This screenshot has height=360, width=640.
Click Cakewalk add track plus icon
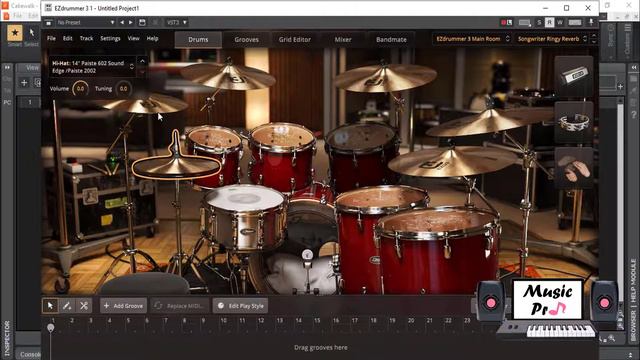coord(24,83)
